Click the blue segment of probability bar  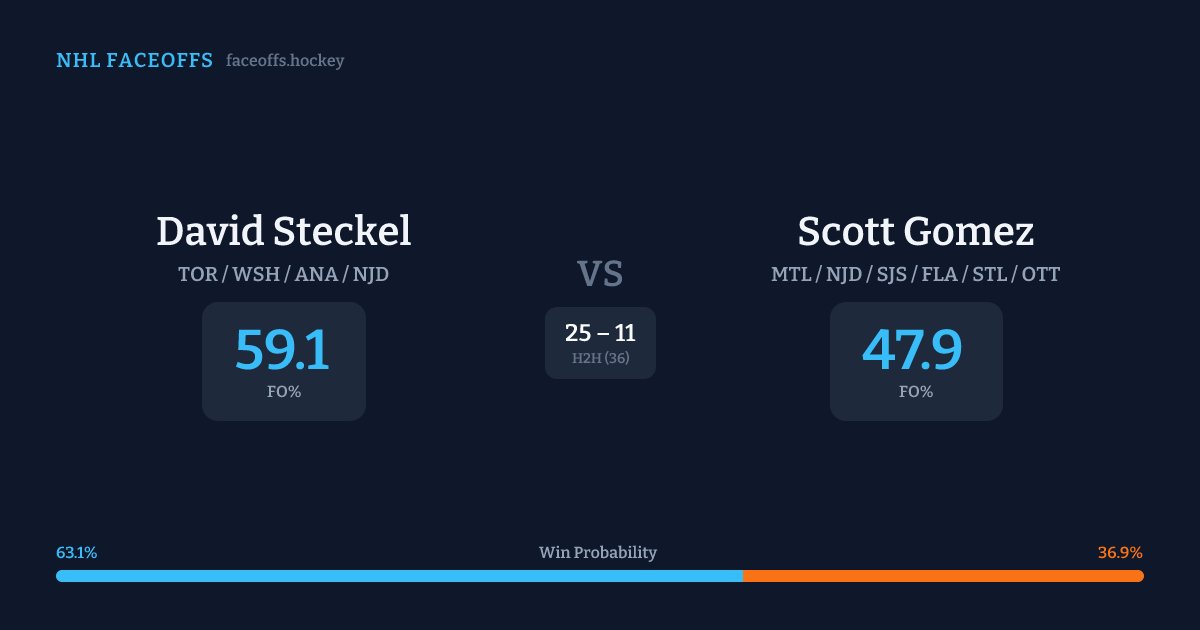pyautogui.click(x=400, y=576)
